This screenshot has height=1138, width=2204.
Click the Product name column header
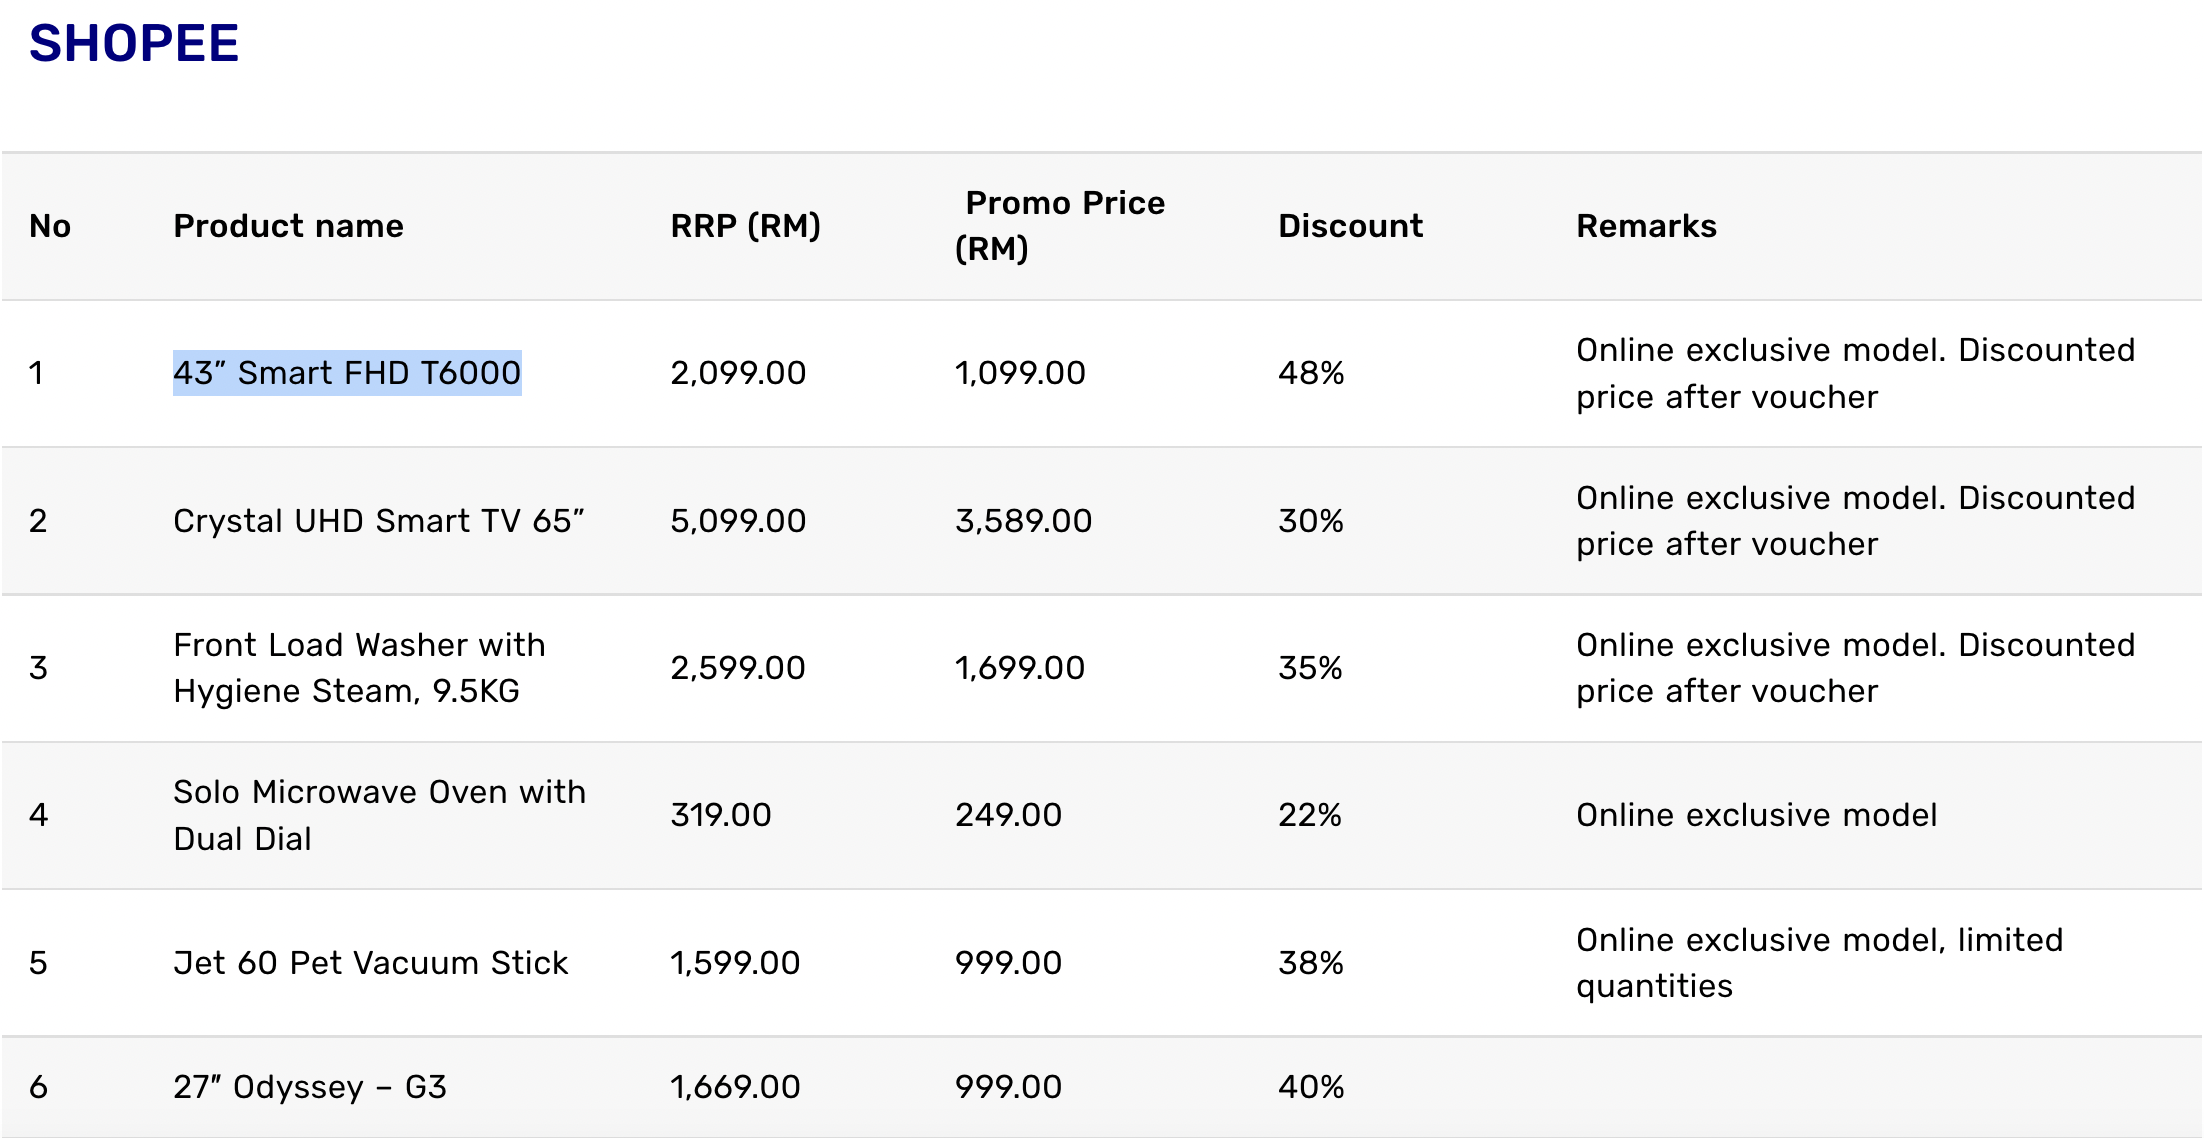coord(288,226)
